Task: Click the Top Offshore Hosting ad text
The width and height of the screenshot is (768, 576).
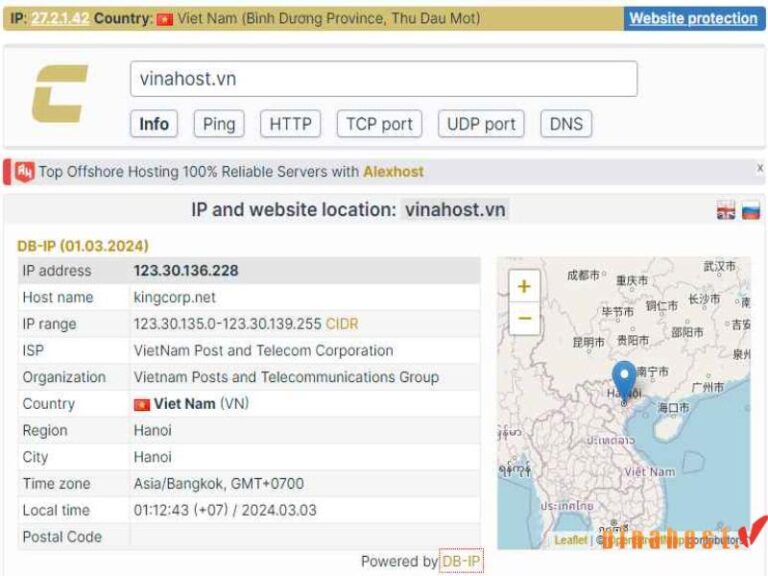Action: [198, 172]
